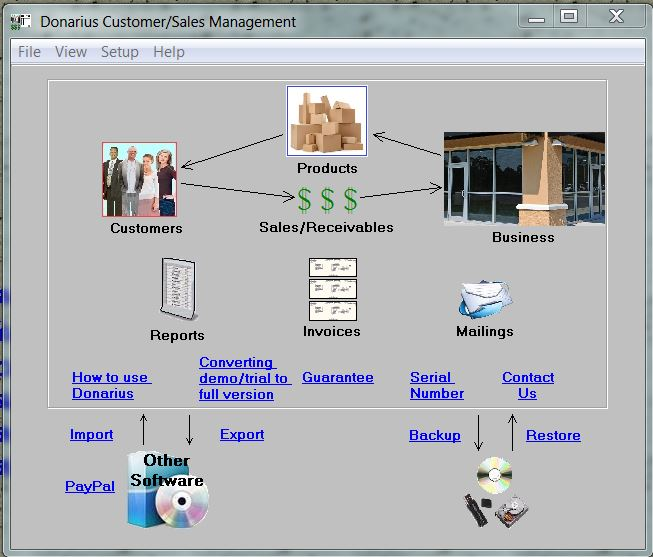Click the backup media disc and drive icon
The image size is (653, 557).
(x=496, y=492)
